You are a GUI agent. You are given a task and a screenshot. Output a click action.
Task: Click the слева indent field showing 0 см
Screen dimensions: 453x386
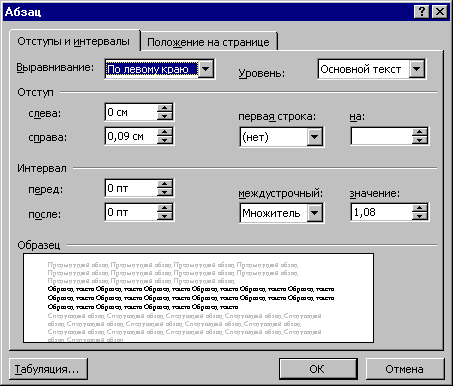tap(131, 112)
